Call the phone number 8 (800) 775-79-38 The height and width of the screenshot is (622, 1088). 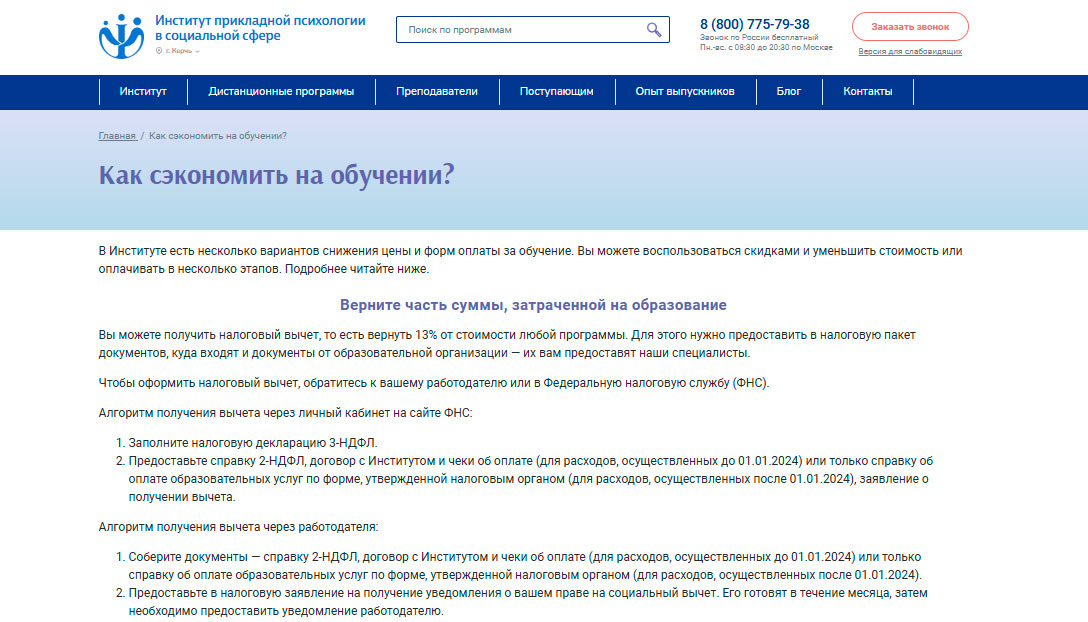click(754, 24)
